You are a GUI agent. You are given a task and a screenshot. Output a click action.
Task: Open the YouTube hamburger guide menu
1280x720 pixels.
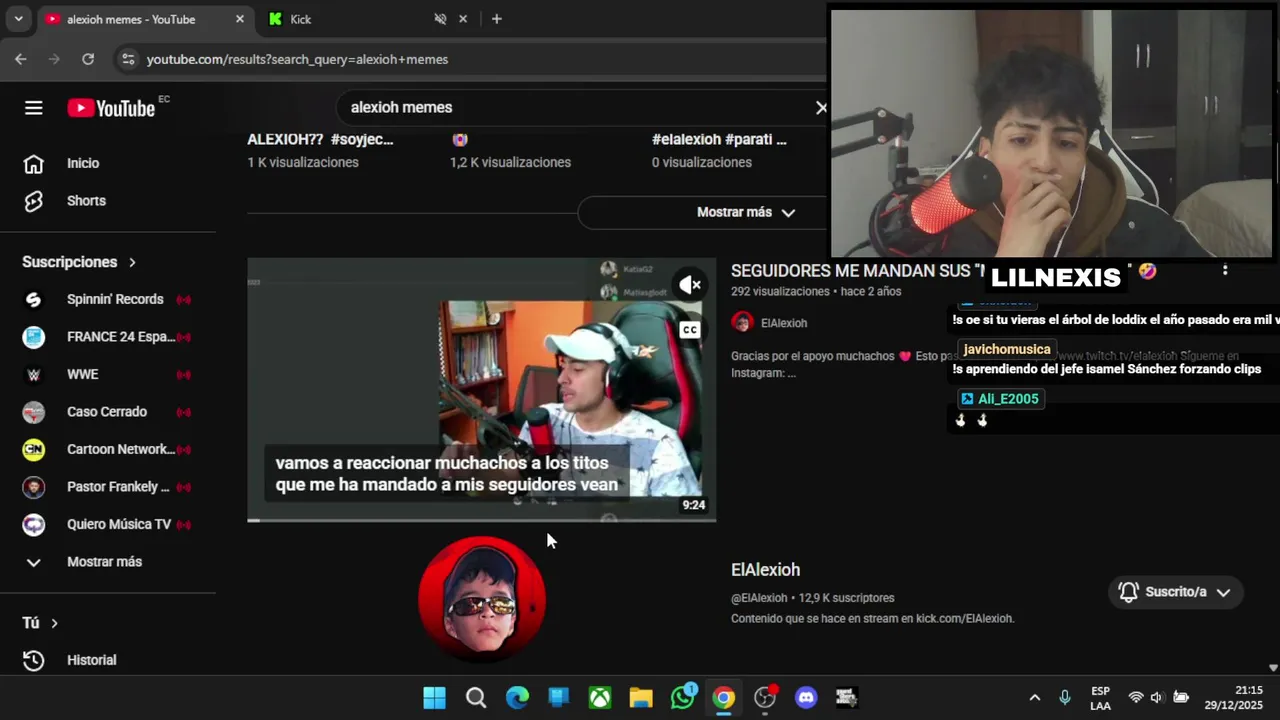tap(34, 108)
